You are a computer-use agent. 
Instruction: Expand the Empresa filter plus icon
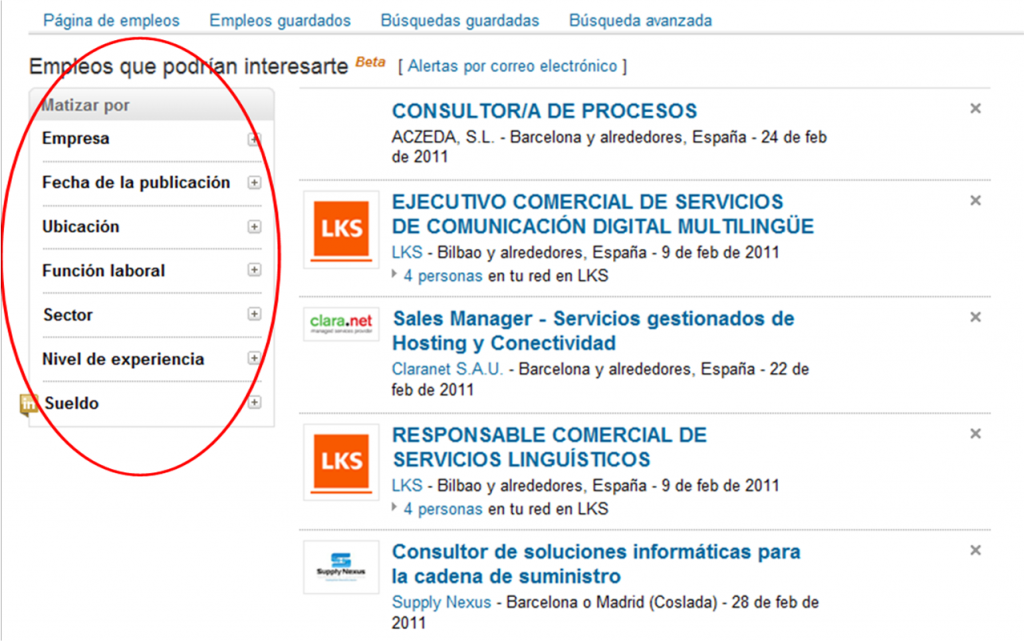(x=255, y=139)
